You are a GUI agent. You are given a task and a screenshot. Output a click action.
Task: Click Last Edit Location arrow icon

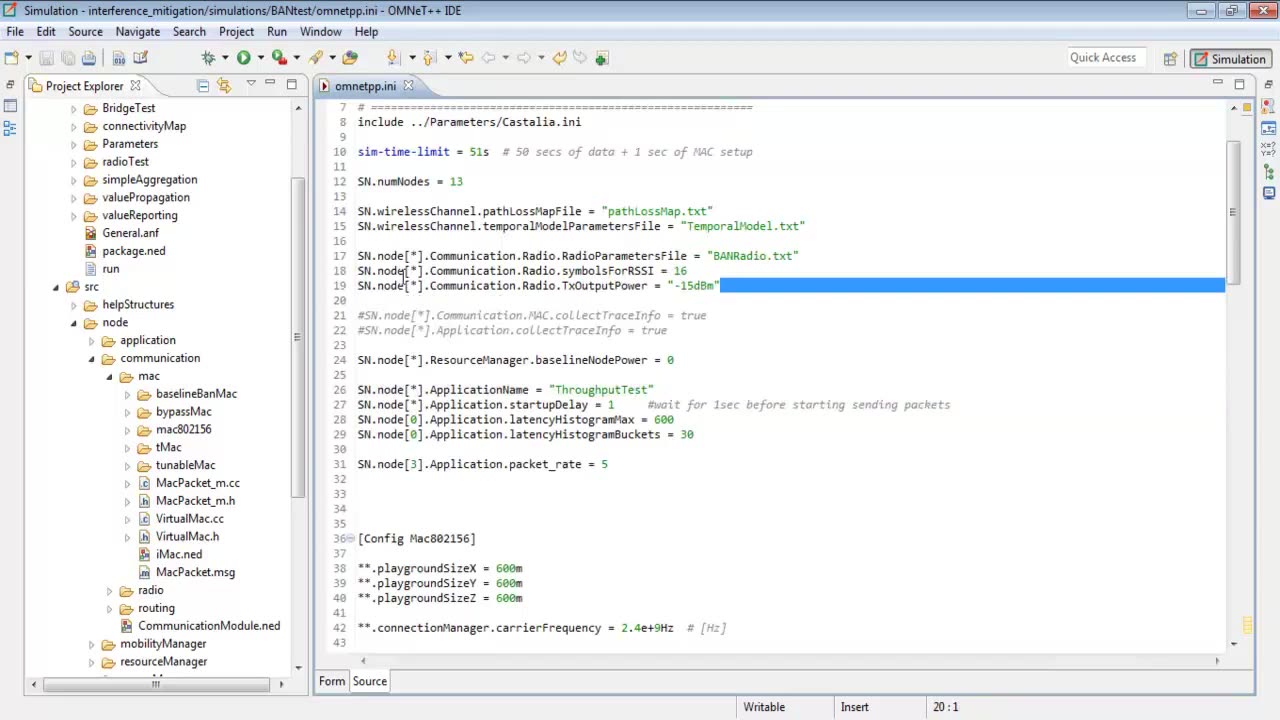[466, 58]
